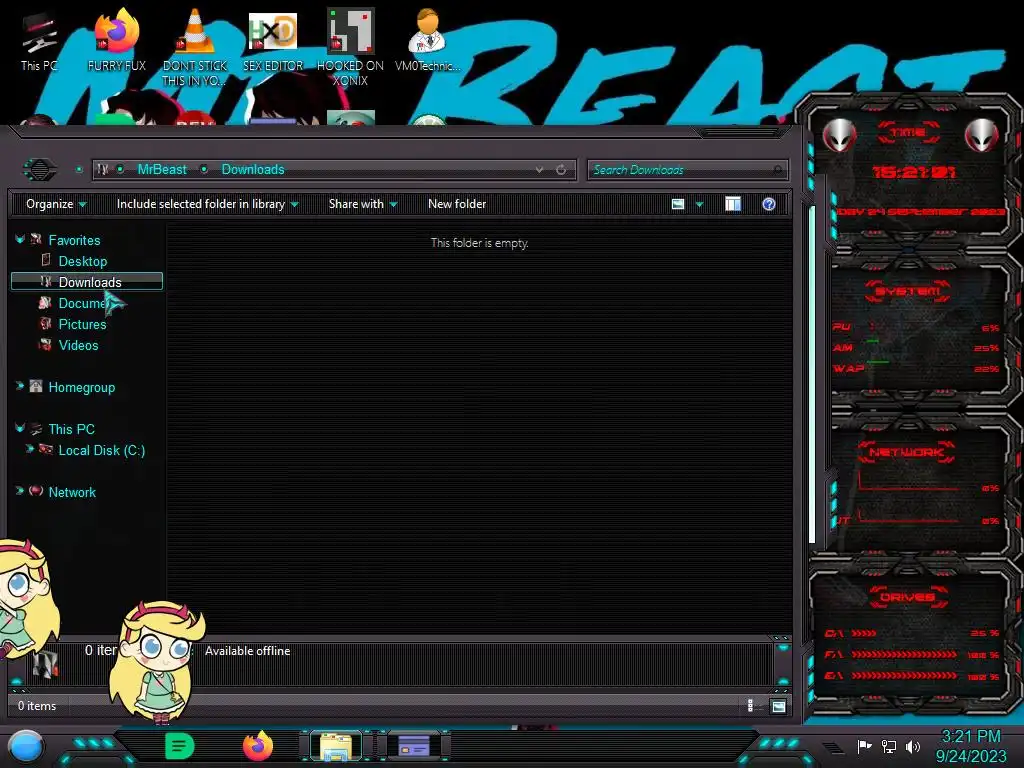Refresh the Downloads folder view
This screenshot has width=1024, height=768.
(561, 170)
